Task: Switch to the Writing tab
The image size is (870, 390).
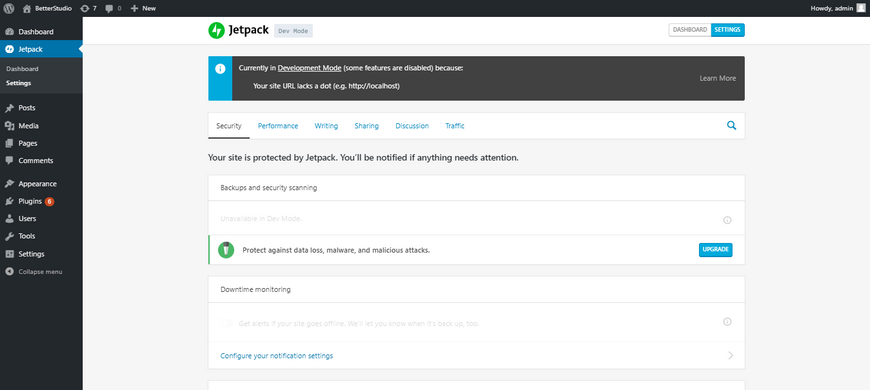Action: pyautogui.click(x=326, y=126)
